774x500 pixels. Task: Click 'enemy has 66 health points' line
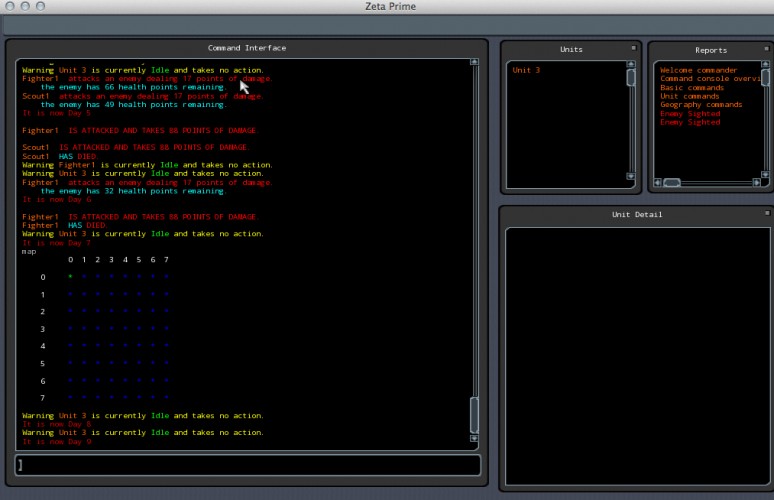[x=133, y=87]
